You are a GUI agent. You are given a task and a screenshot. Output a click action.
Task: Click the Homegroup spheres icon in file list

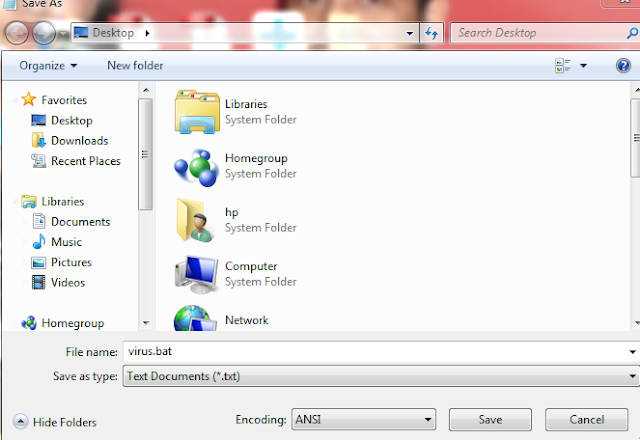(197, 167)
